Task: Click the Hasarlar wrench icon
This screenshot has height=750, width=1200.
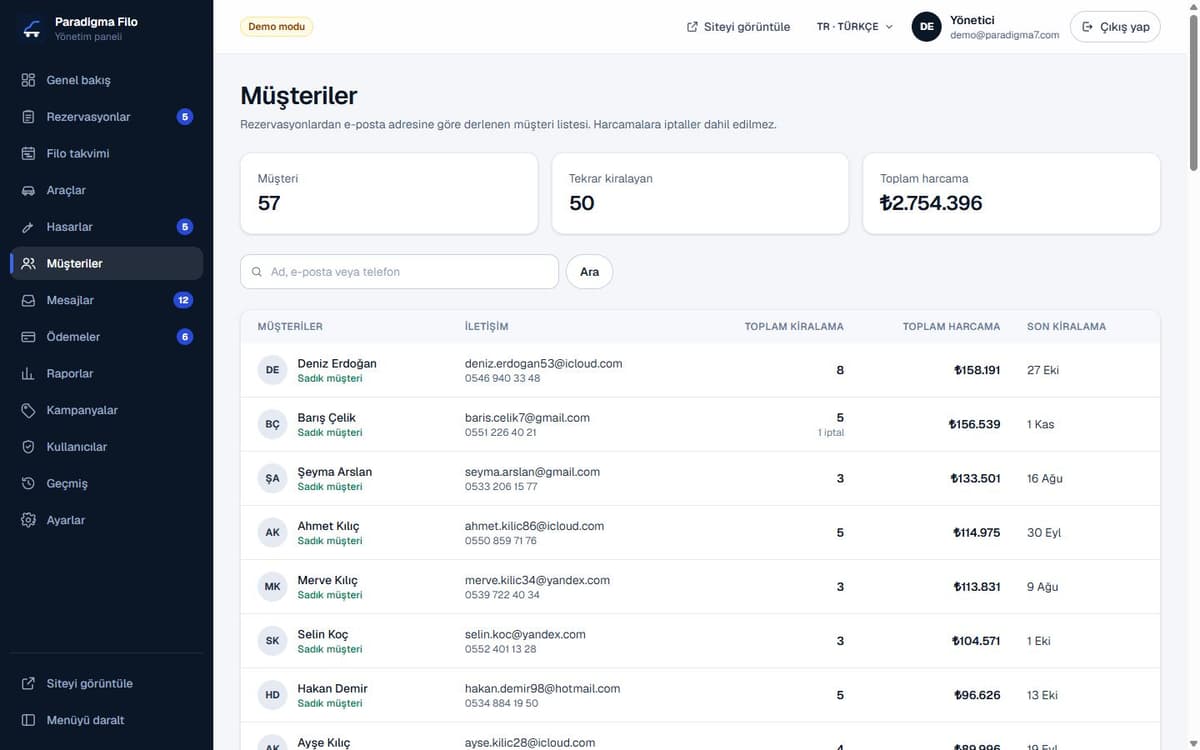Action: tap(28, 227)
